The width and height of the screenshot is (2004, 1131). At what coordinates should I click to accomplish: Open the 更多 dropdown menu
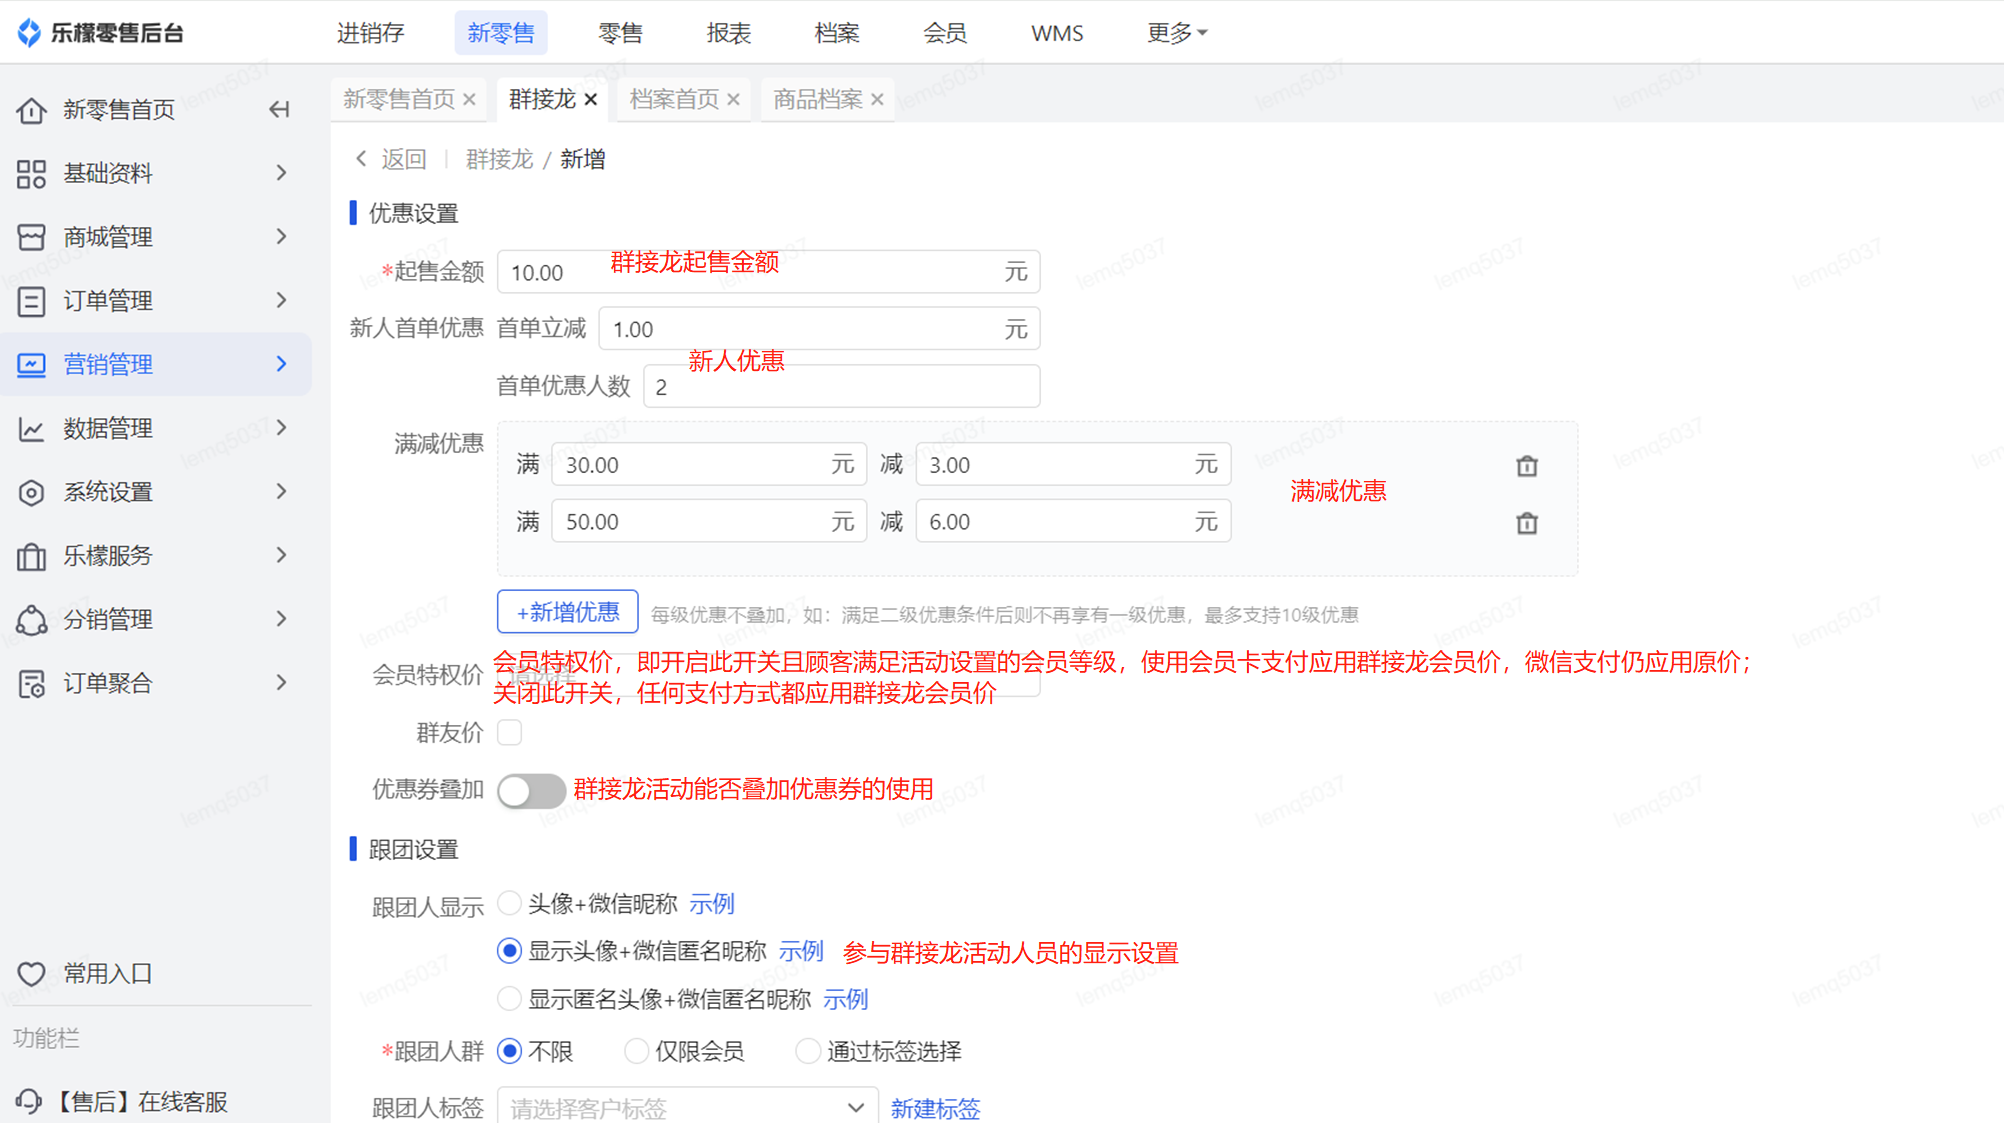1177,33
